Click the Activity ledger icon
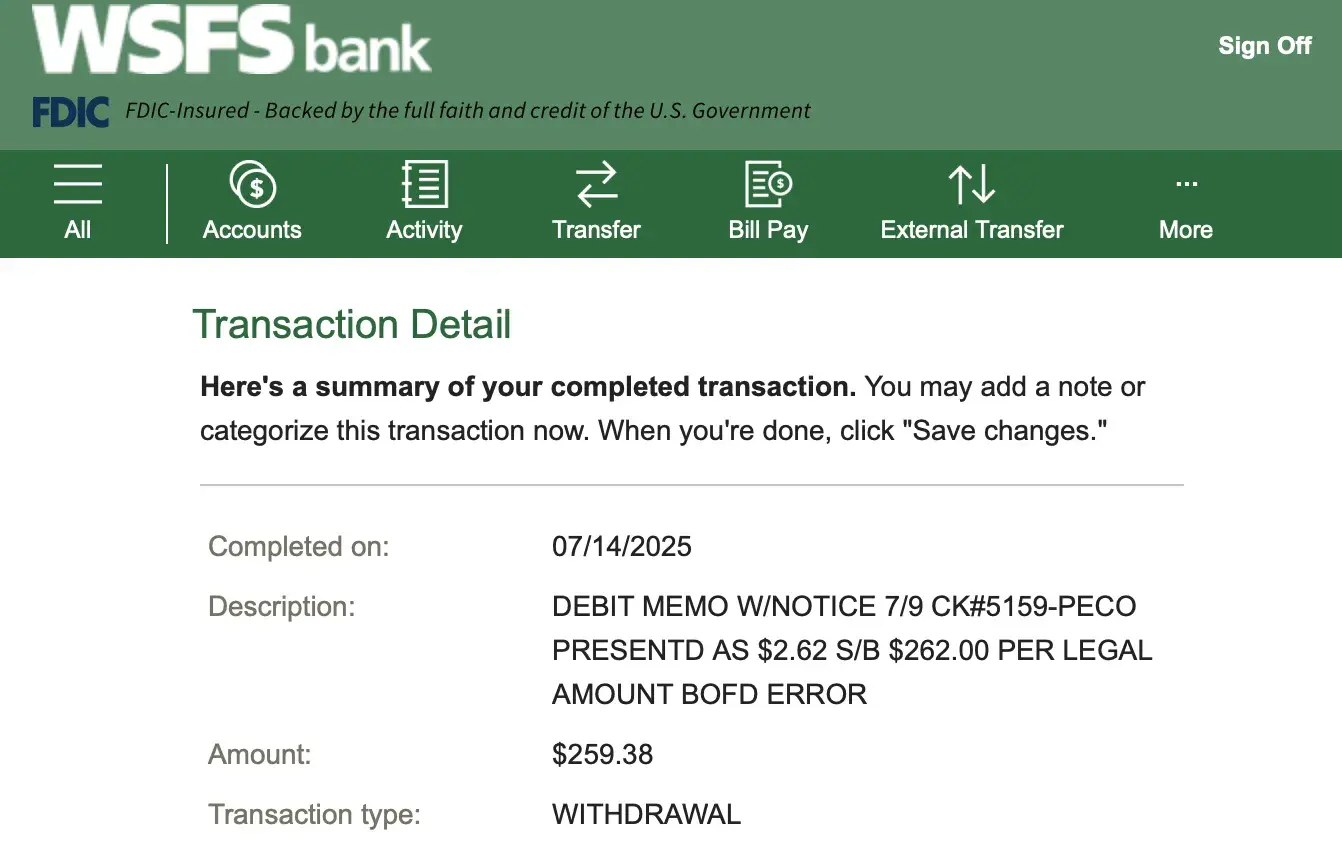Viewport: 1342px width, 844px height. [x=424, y=185]
